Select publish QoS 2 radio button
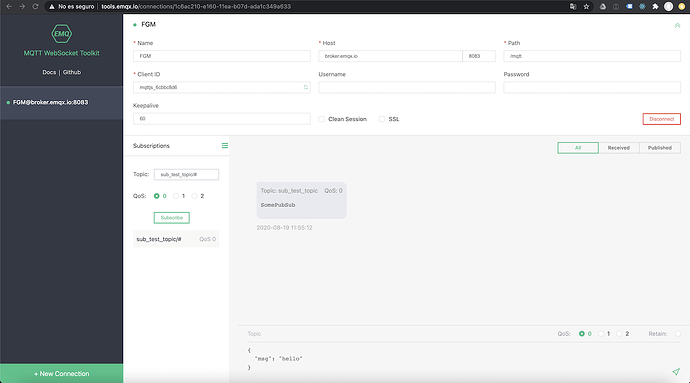The image size is (690, 383). coord(619,334)
